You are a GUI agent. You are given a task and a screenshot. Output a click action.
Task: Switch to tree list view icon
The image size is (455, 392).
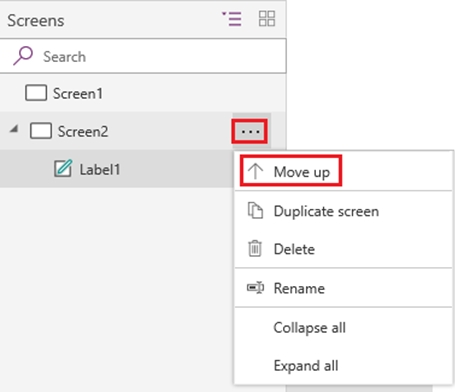[232, 19]
